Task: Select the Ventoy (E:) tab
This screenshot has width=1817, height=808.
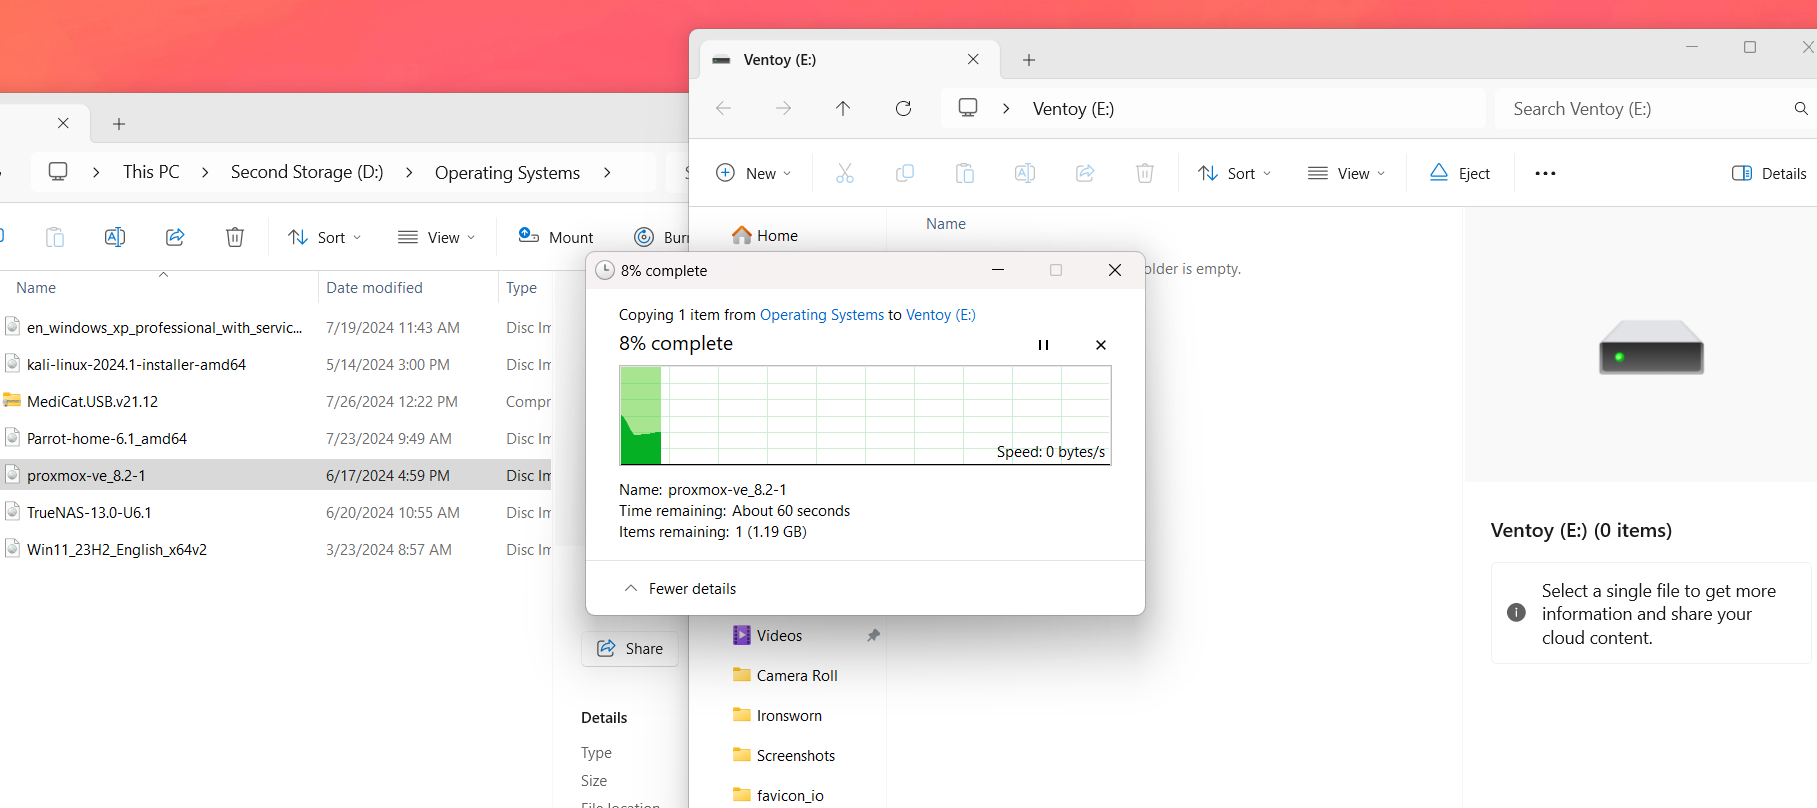Action: [849, 60]
